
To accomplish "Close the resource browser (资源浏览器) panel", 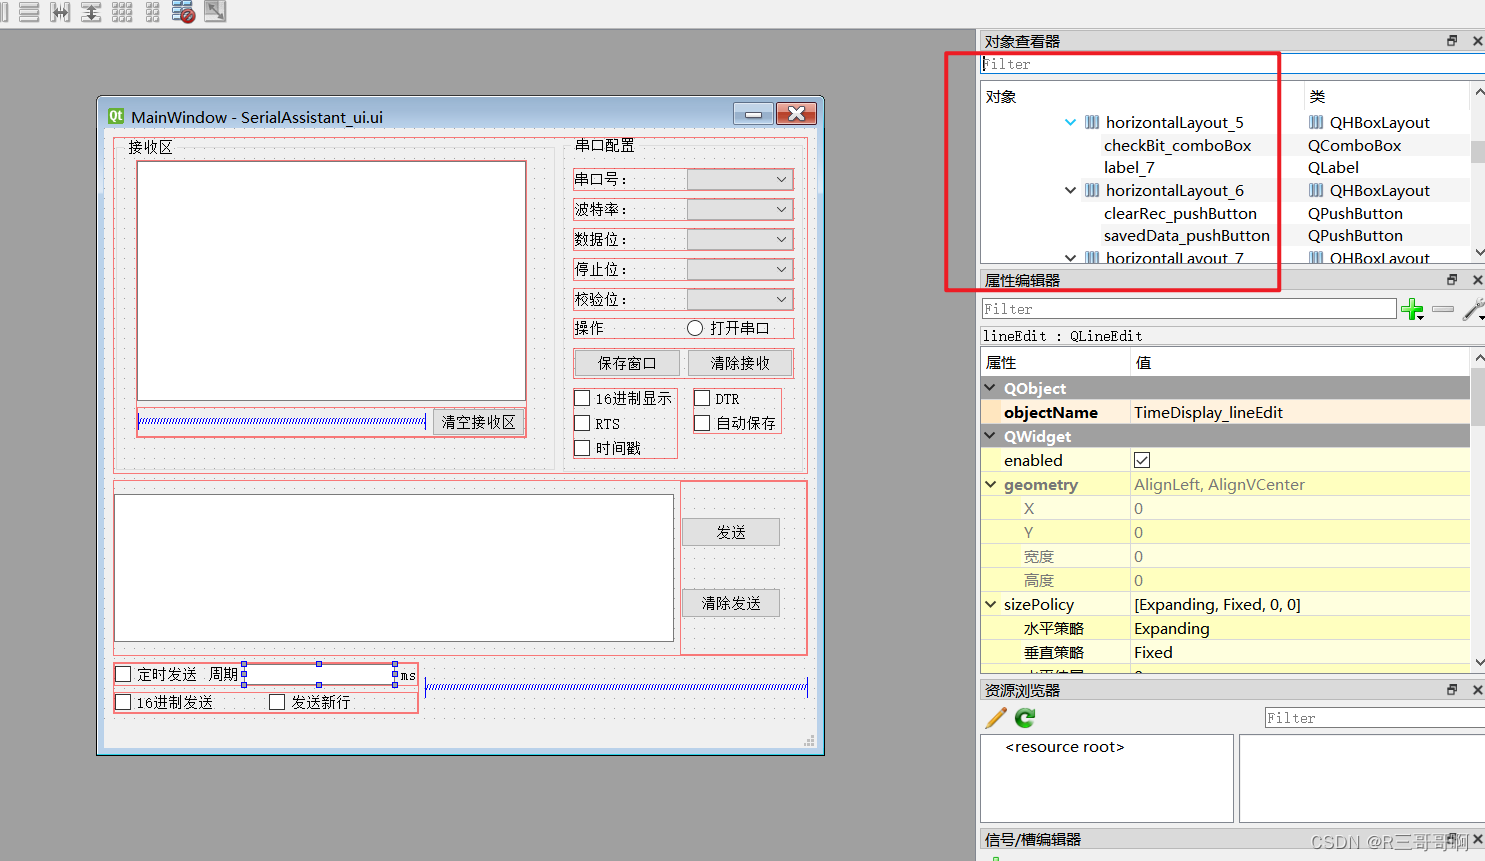I will pyautogui.click(x=1477, y=690).
